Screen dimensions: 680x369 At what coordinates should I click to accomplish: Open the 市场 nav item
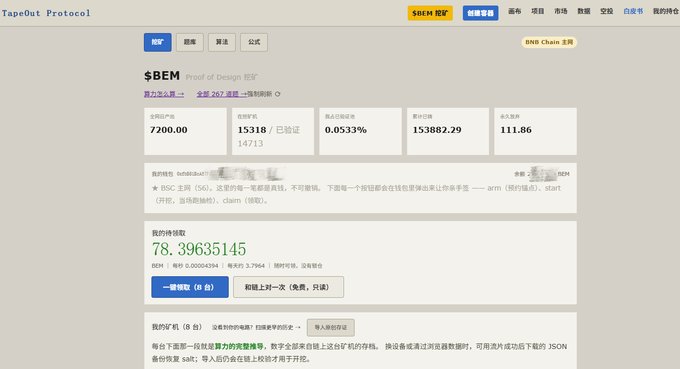click(560, 11)
